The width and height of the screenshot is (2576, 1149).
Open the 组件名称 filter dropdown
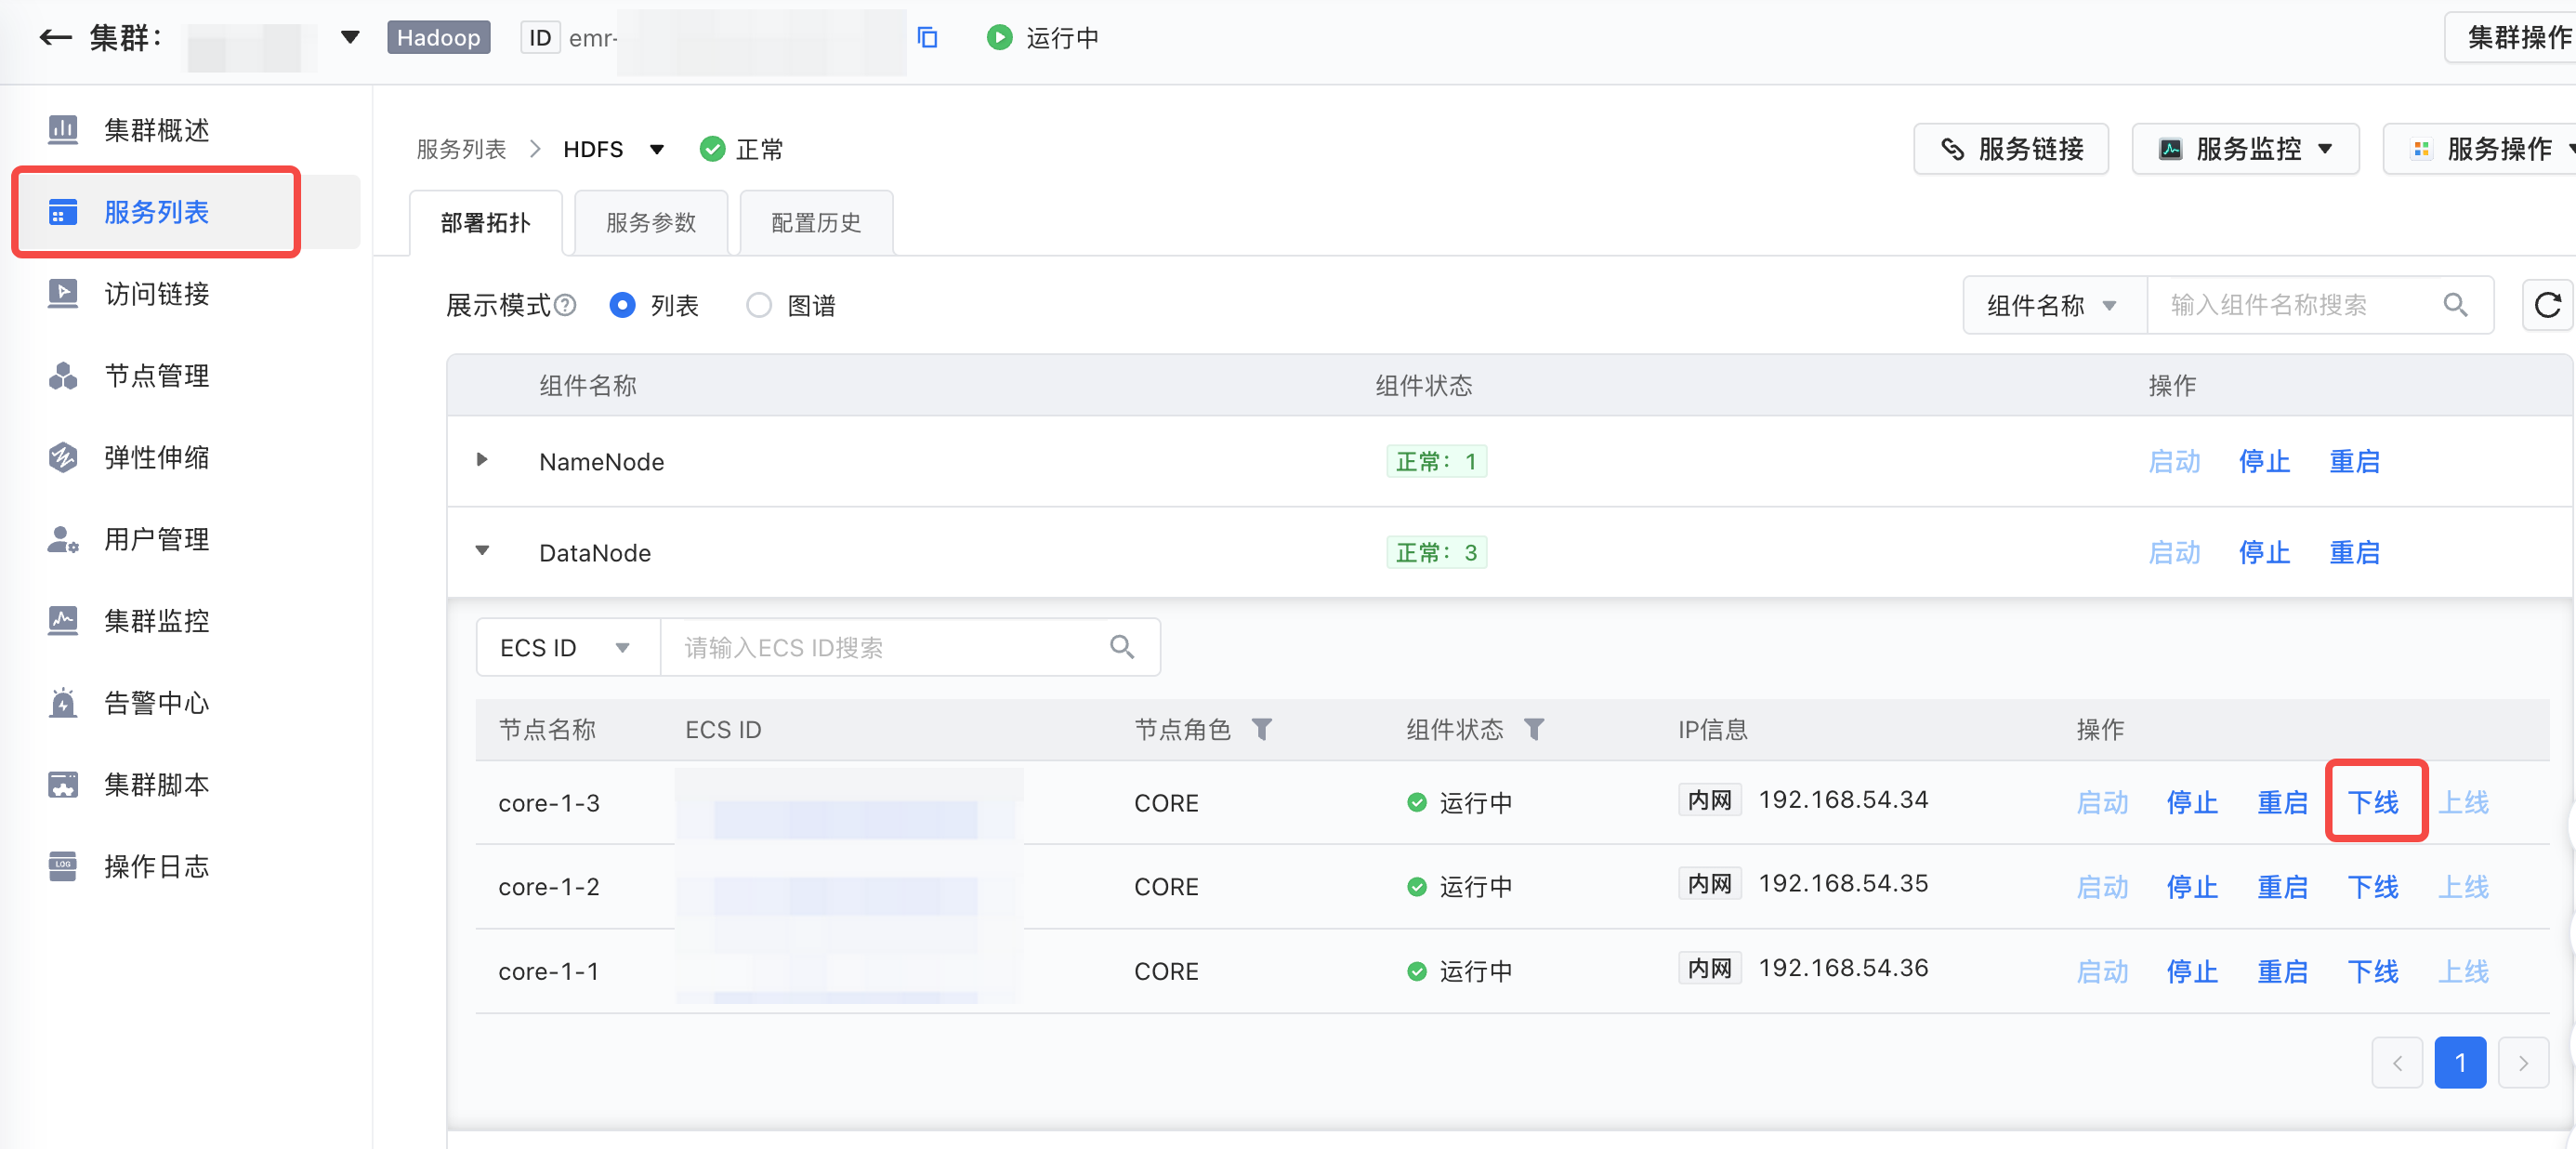tap(2054, 305)
